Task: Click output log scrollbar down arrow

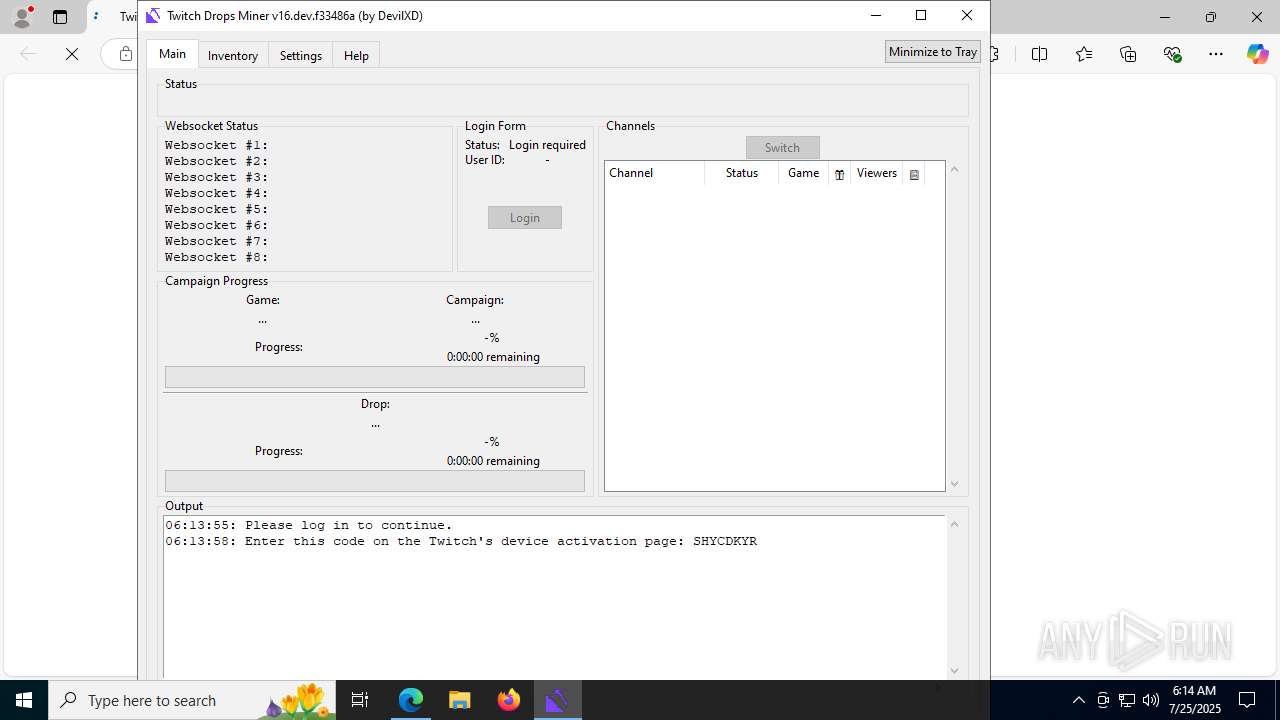Action: pos(954,671)
